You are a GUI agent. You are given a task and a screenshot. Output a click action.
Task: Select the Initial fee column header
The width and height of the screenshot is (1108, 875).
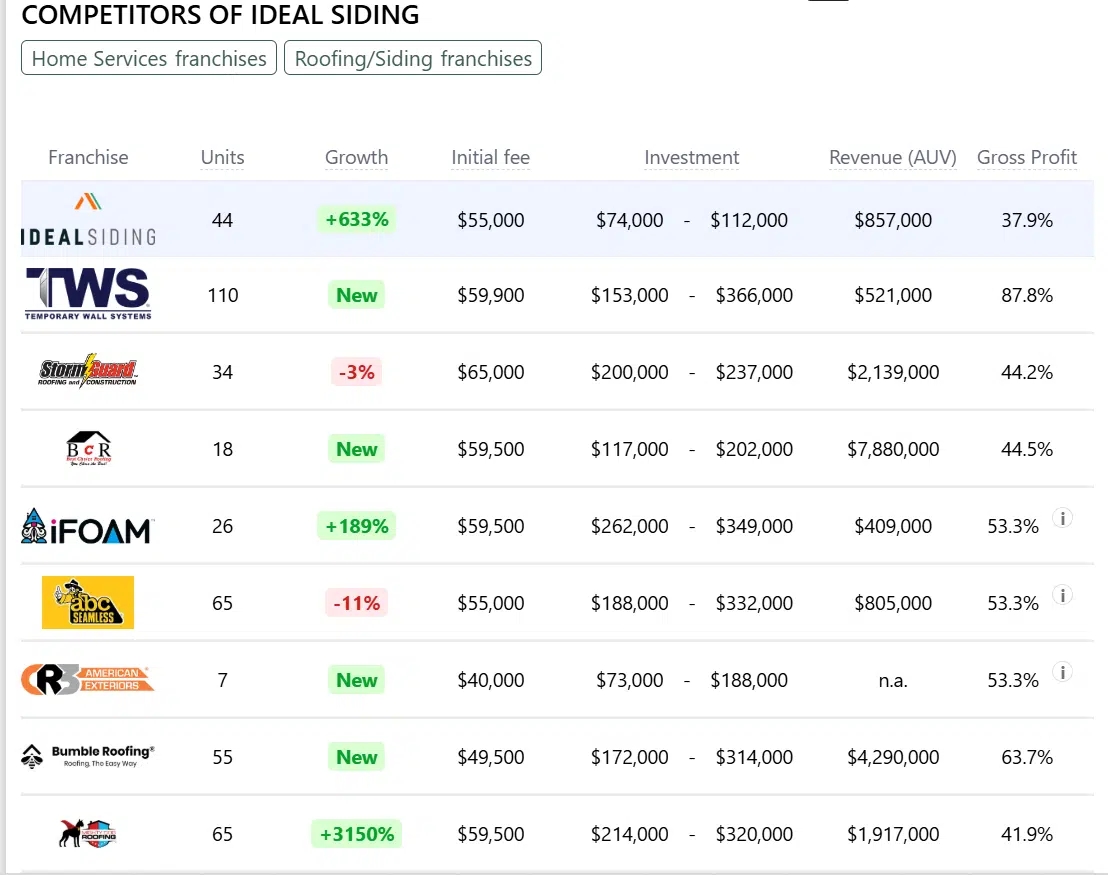pyautogui.click(x=490, y=157)
